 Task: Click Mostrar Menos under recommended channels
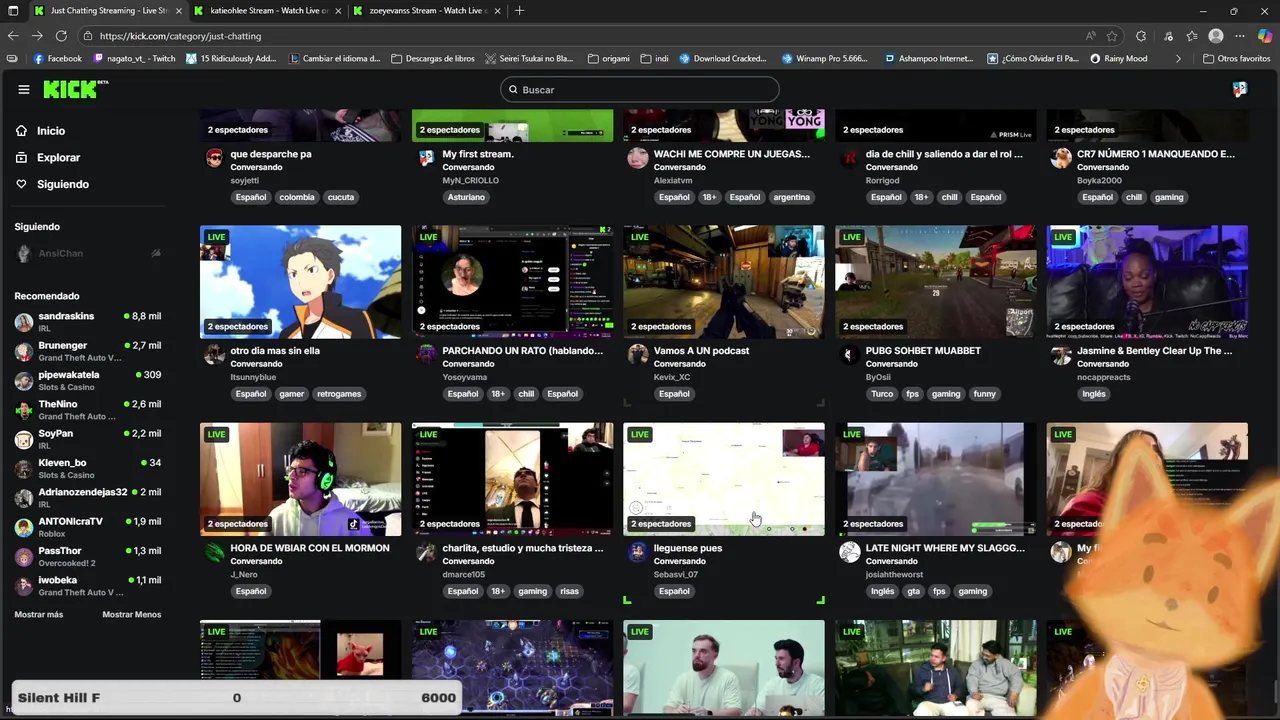(x=131, y=615)
